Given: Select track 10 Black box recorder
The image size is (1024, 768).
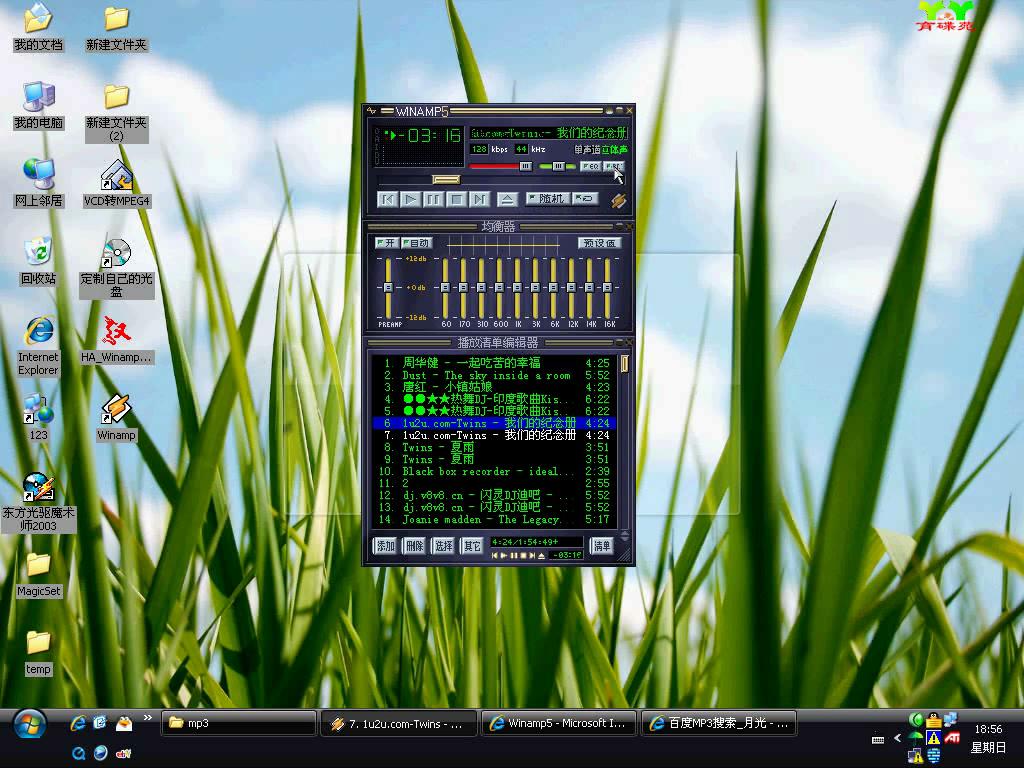Looking at the screenshot, I should point(494,472).
